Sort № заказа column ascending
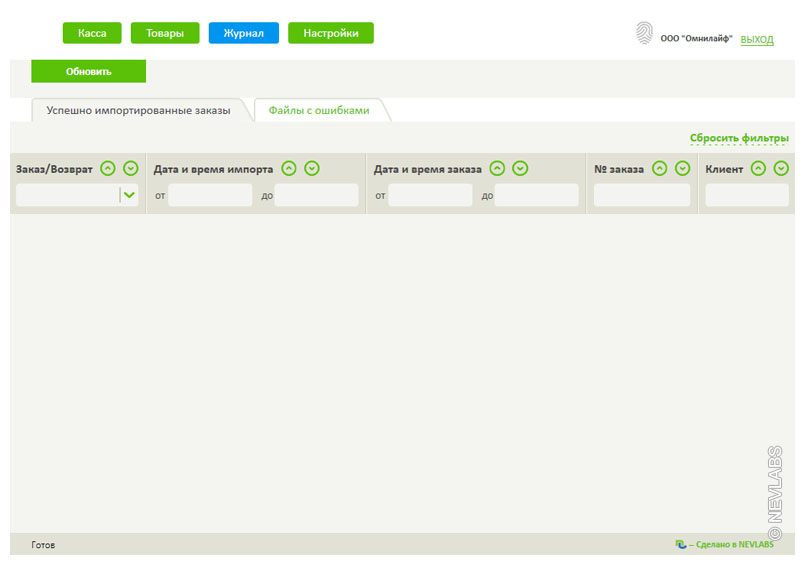The width and height of the screenshot is (805, 565). 660,169
